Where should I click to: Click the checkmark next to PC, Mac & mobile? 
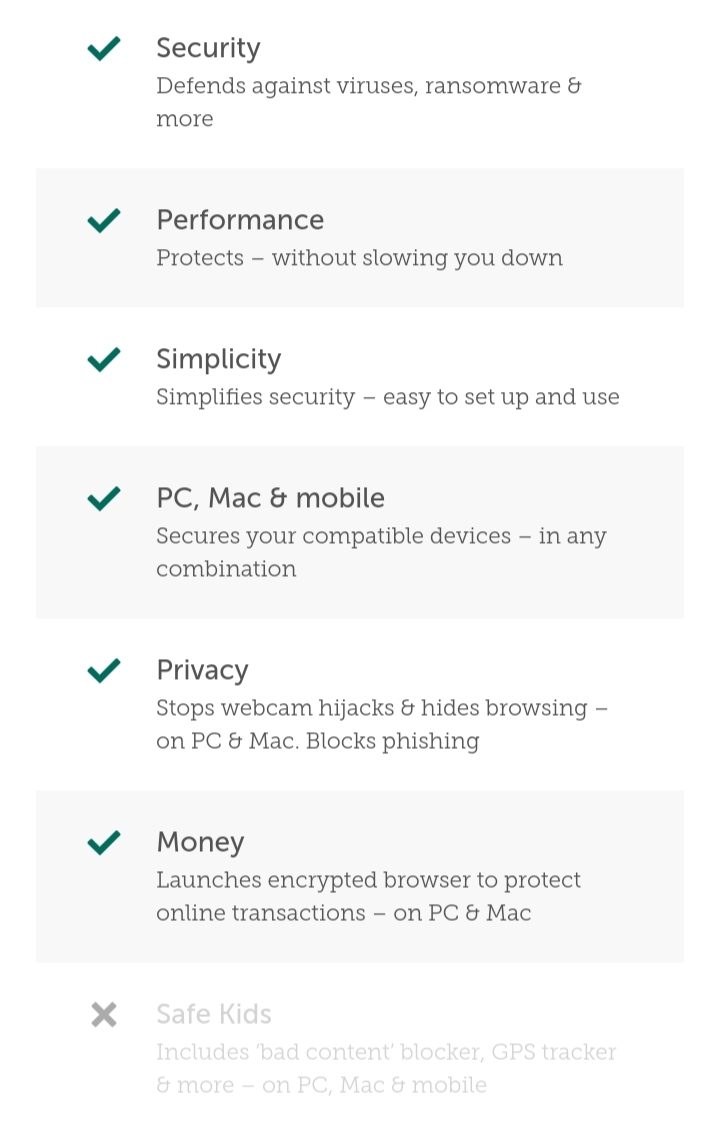click(x=104, y=498)
